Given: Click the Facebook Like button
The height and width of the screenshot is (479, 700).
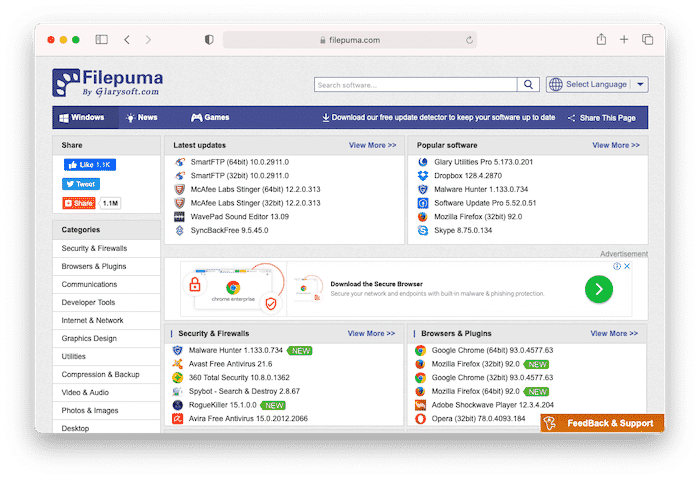Looking at the screenshot, I should 90,164.
